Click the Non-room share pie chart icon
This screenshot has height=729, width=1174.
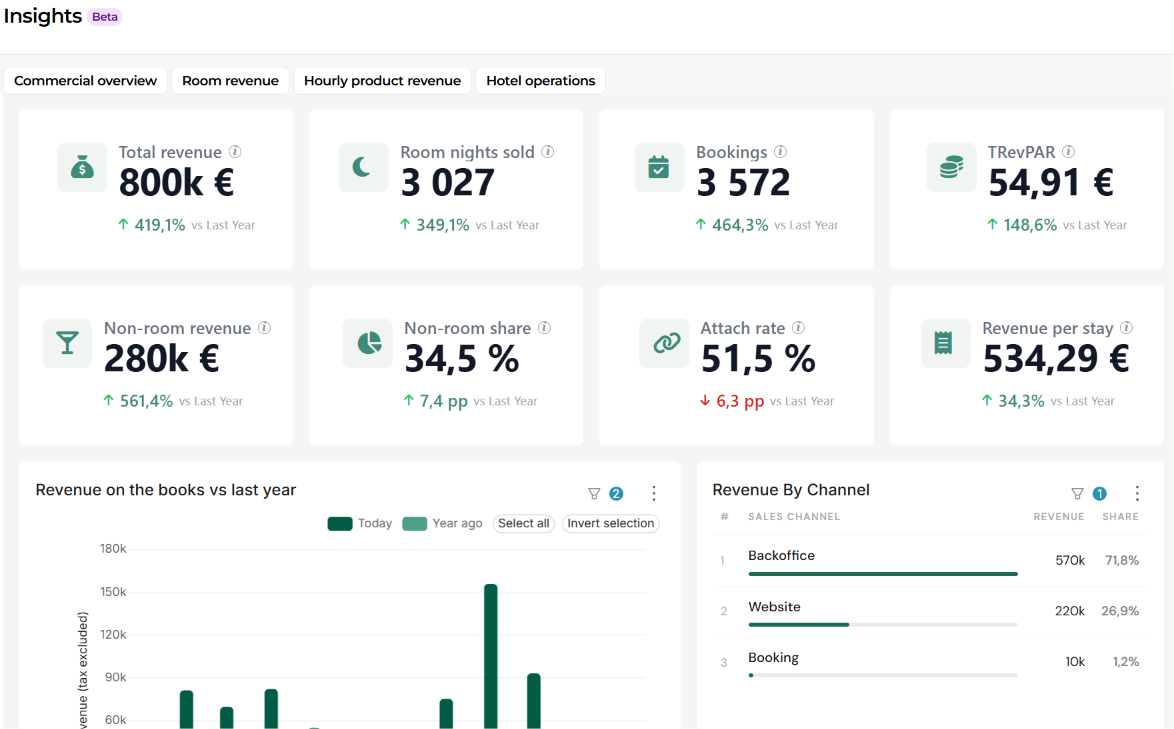point(368,344)
